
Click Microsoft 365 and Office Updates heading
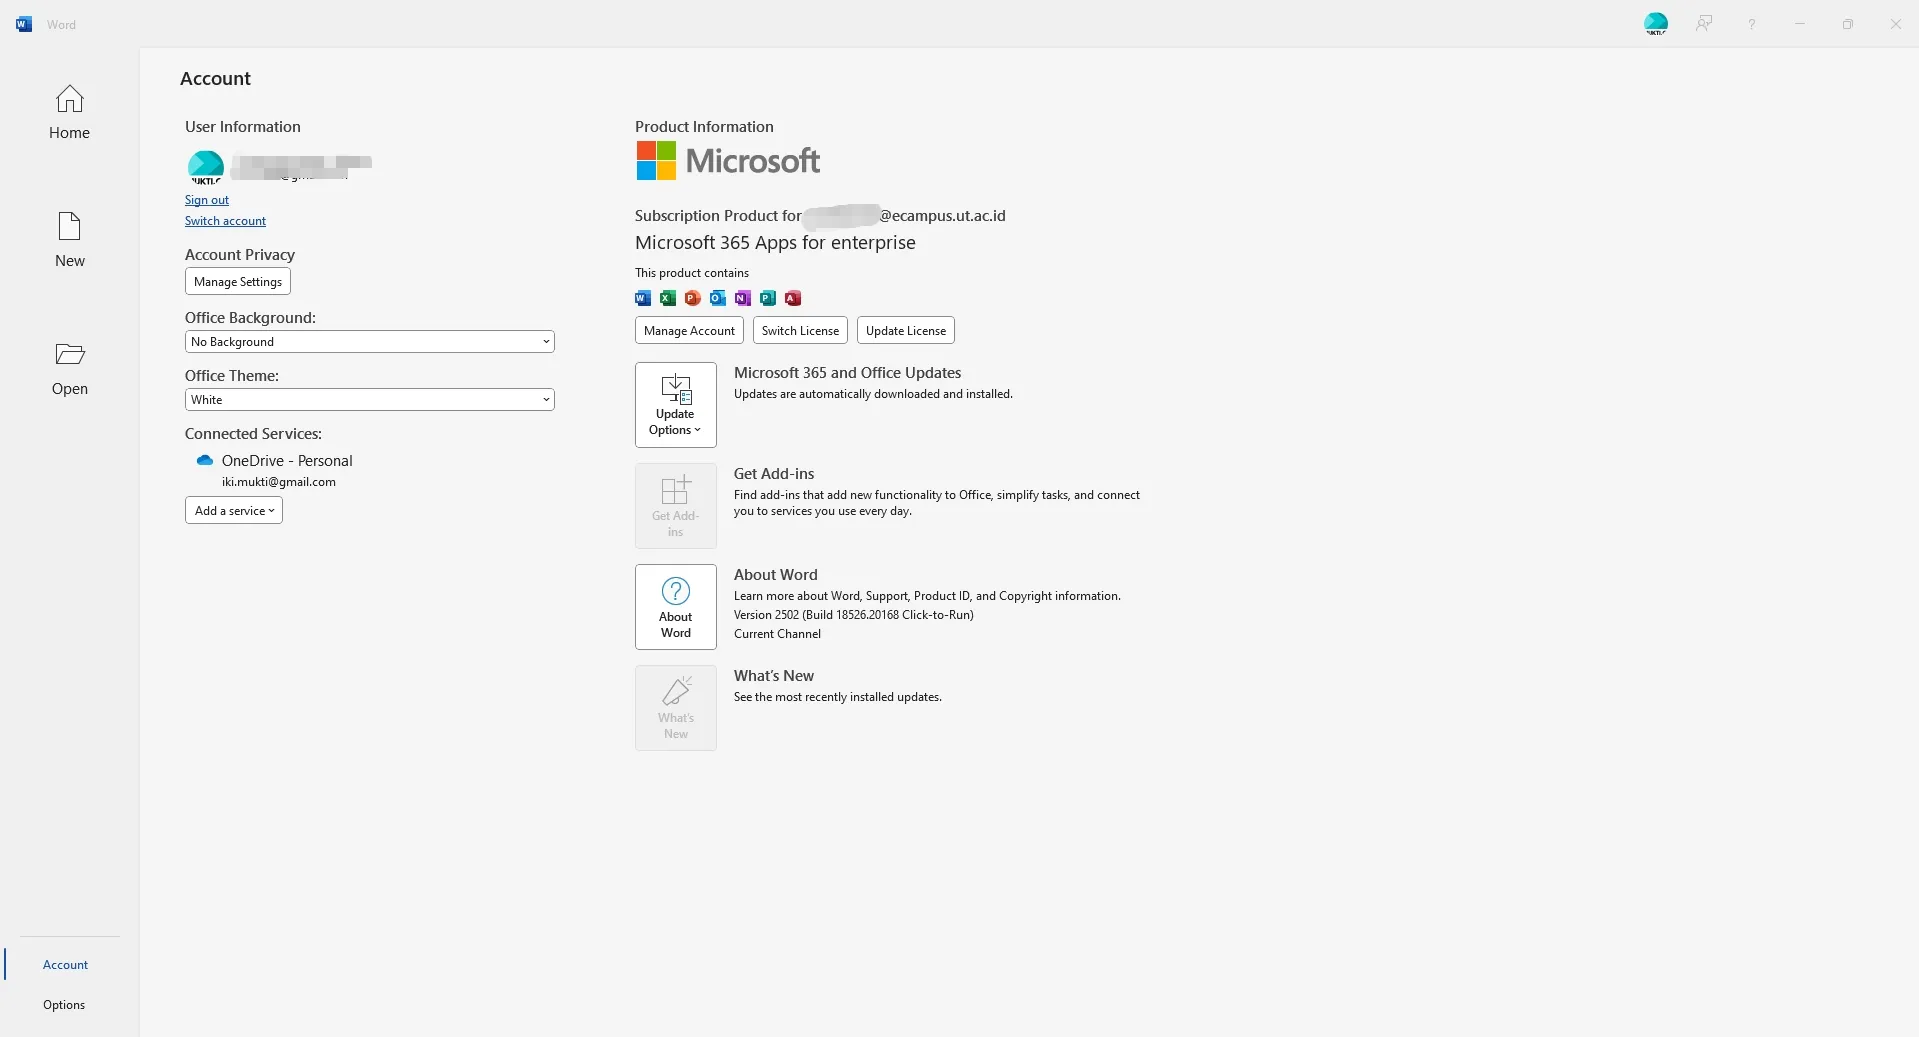[847, 373]
